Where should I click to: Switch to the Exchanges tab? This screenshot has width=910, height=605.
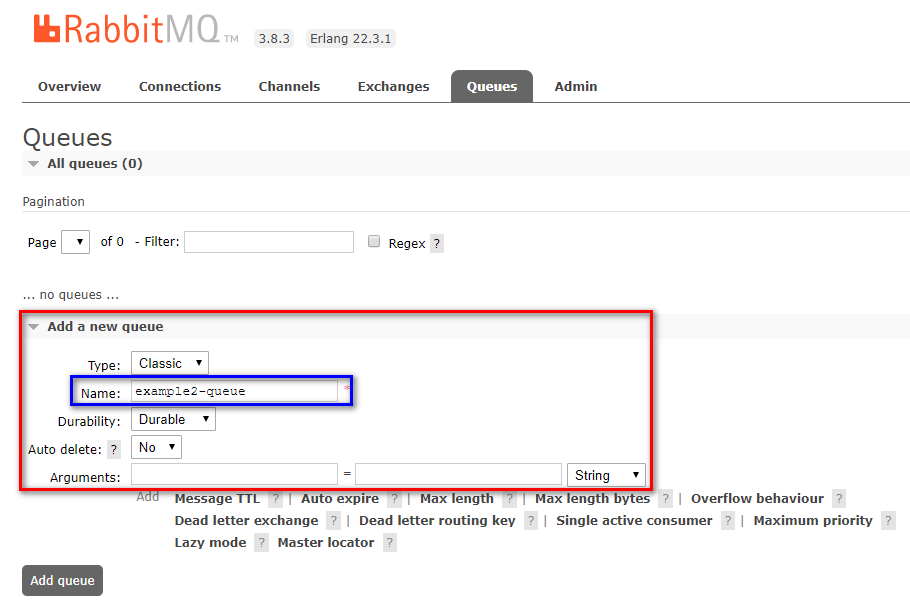[x=393, y=87]
